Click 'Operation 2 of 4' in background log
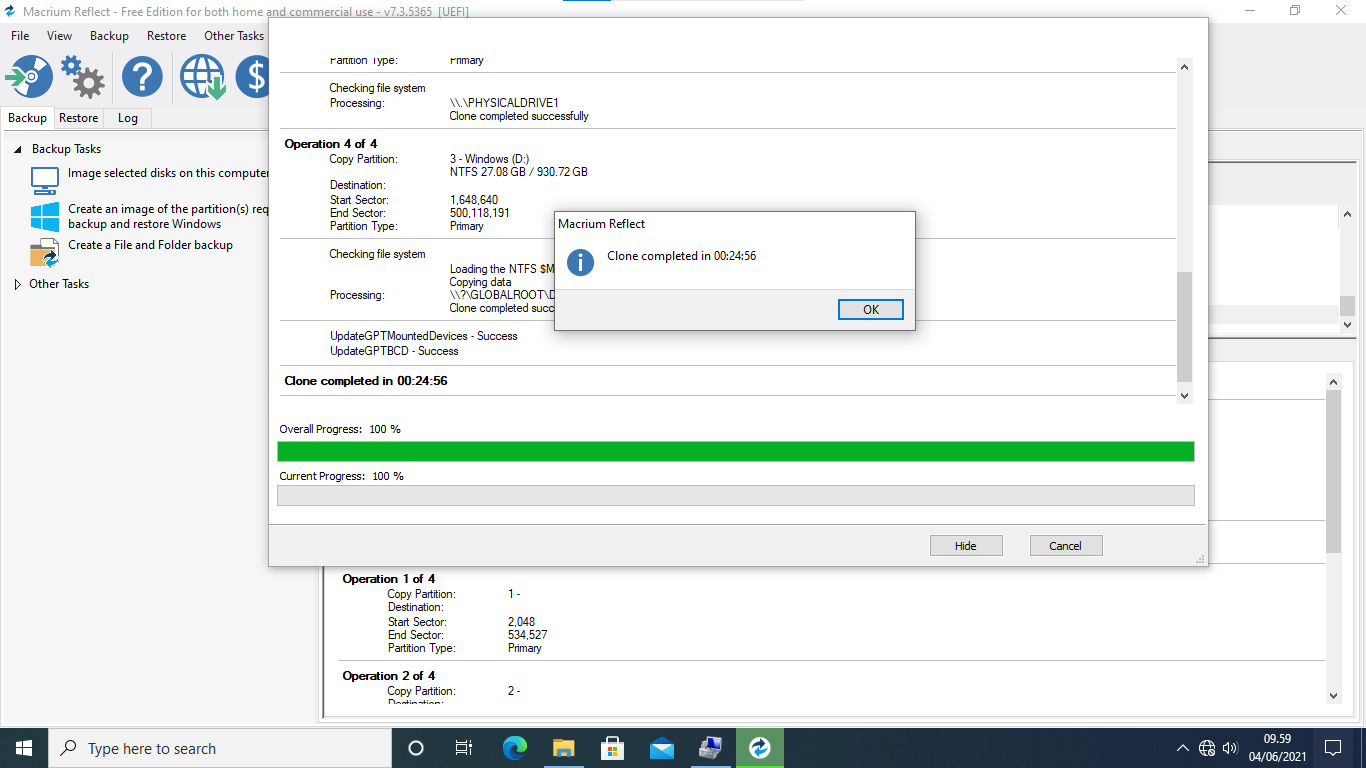 (x=389, y=676)
